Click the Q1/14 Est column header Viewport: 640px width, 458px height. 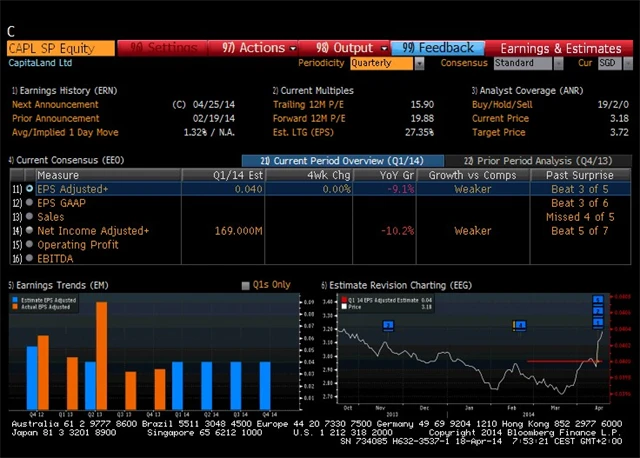(223, 175)
